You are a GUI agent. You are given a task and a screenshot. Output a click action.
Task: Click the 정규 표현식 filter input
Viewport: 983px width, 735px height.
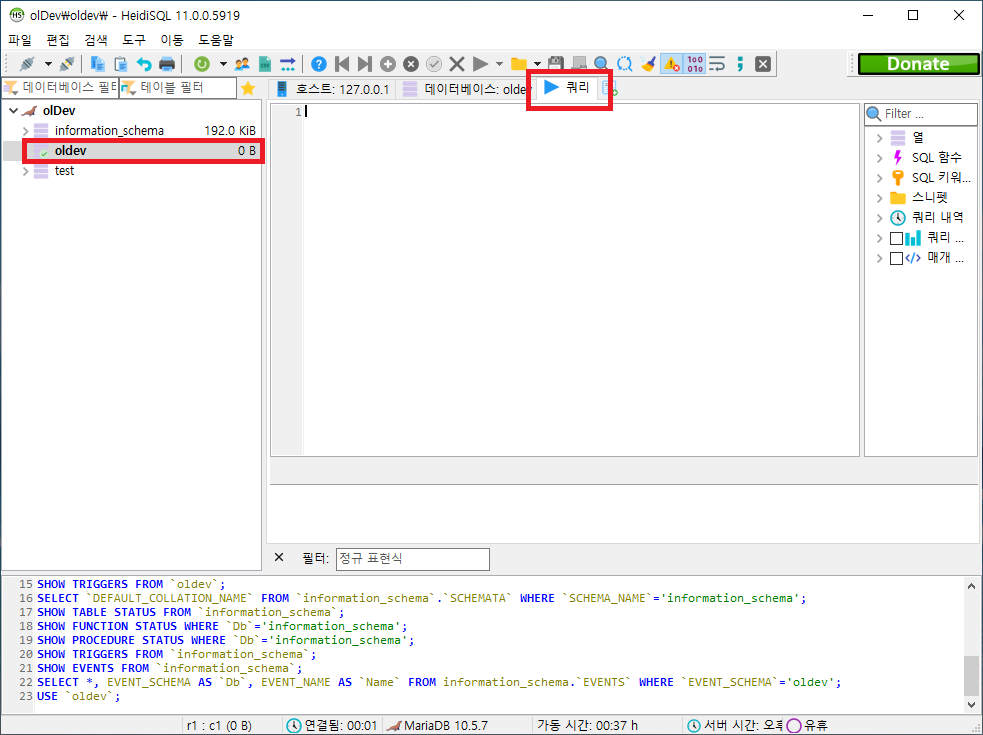[413, 559]
